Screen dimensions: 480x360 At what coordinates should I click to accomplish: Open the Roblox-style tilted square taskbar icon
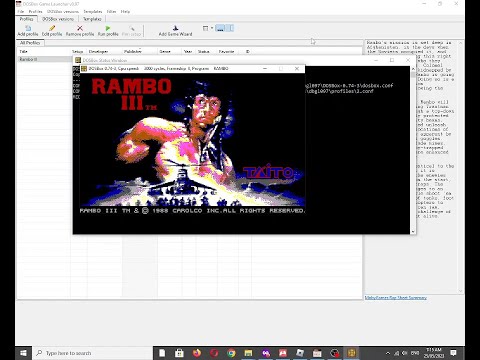coord(300,353)
